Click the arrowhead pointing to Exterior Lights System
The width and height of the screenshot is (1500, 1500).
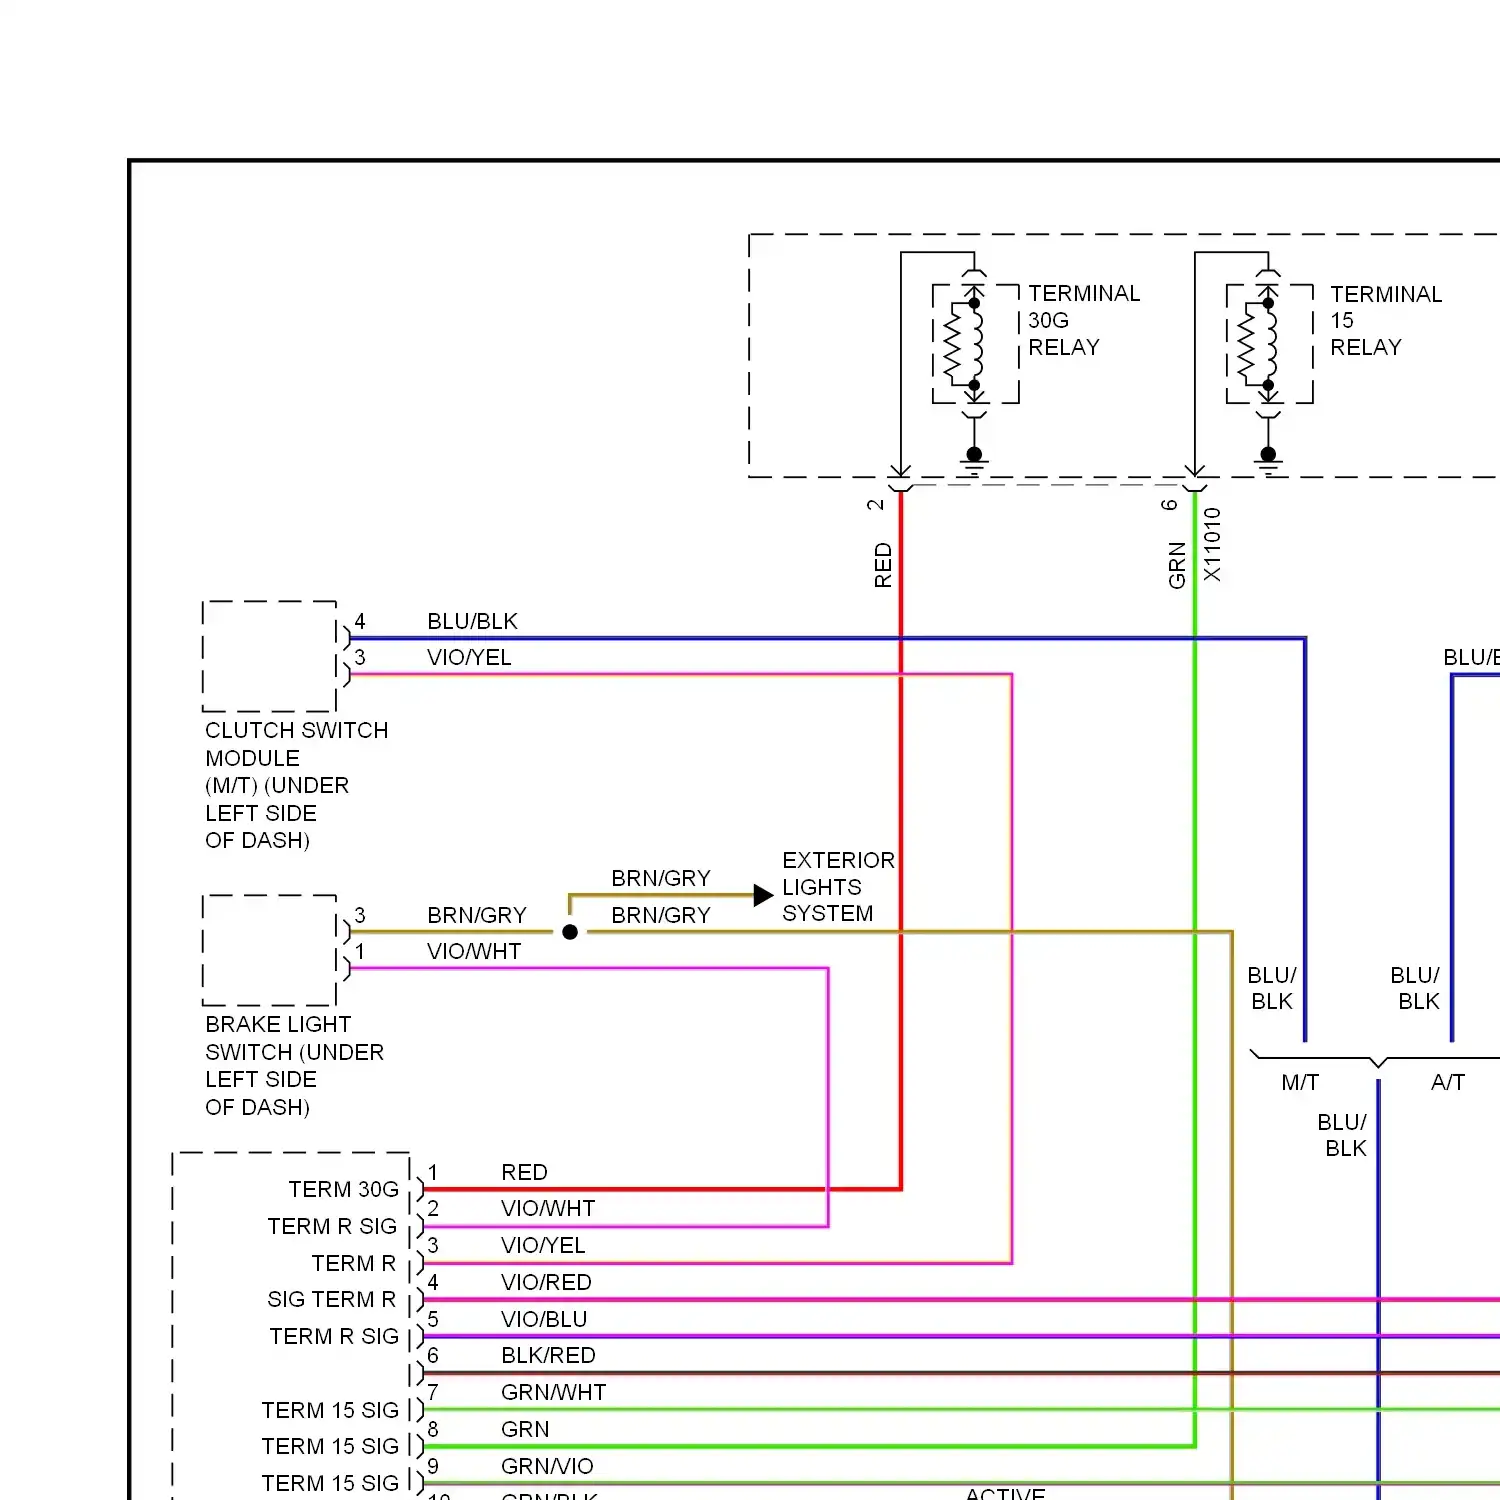(763, 895)
